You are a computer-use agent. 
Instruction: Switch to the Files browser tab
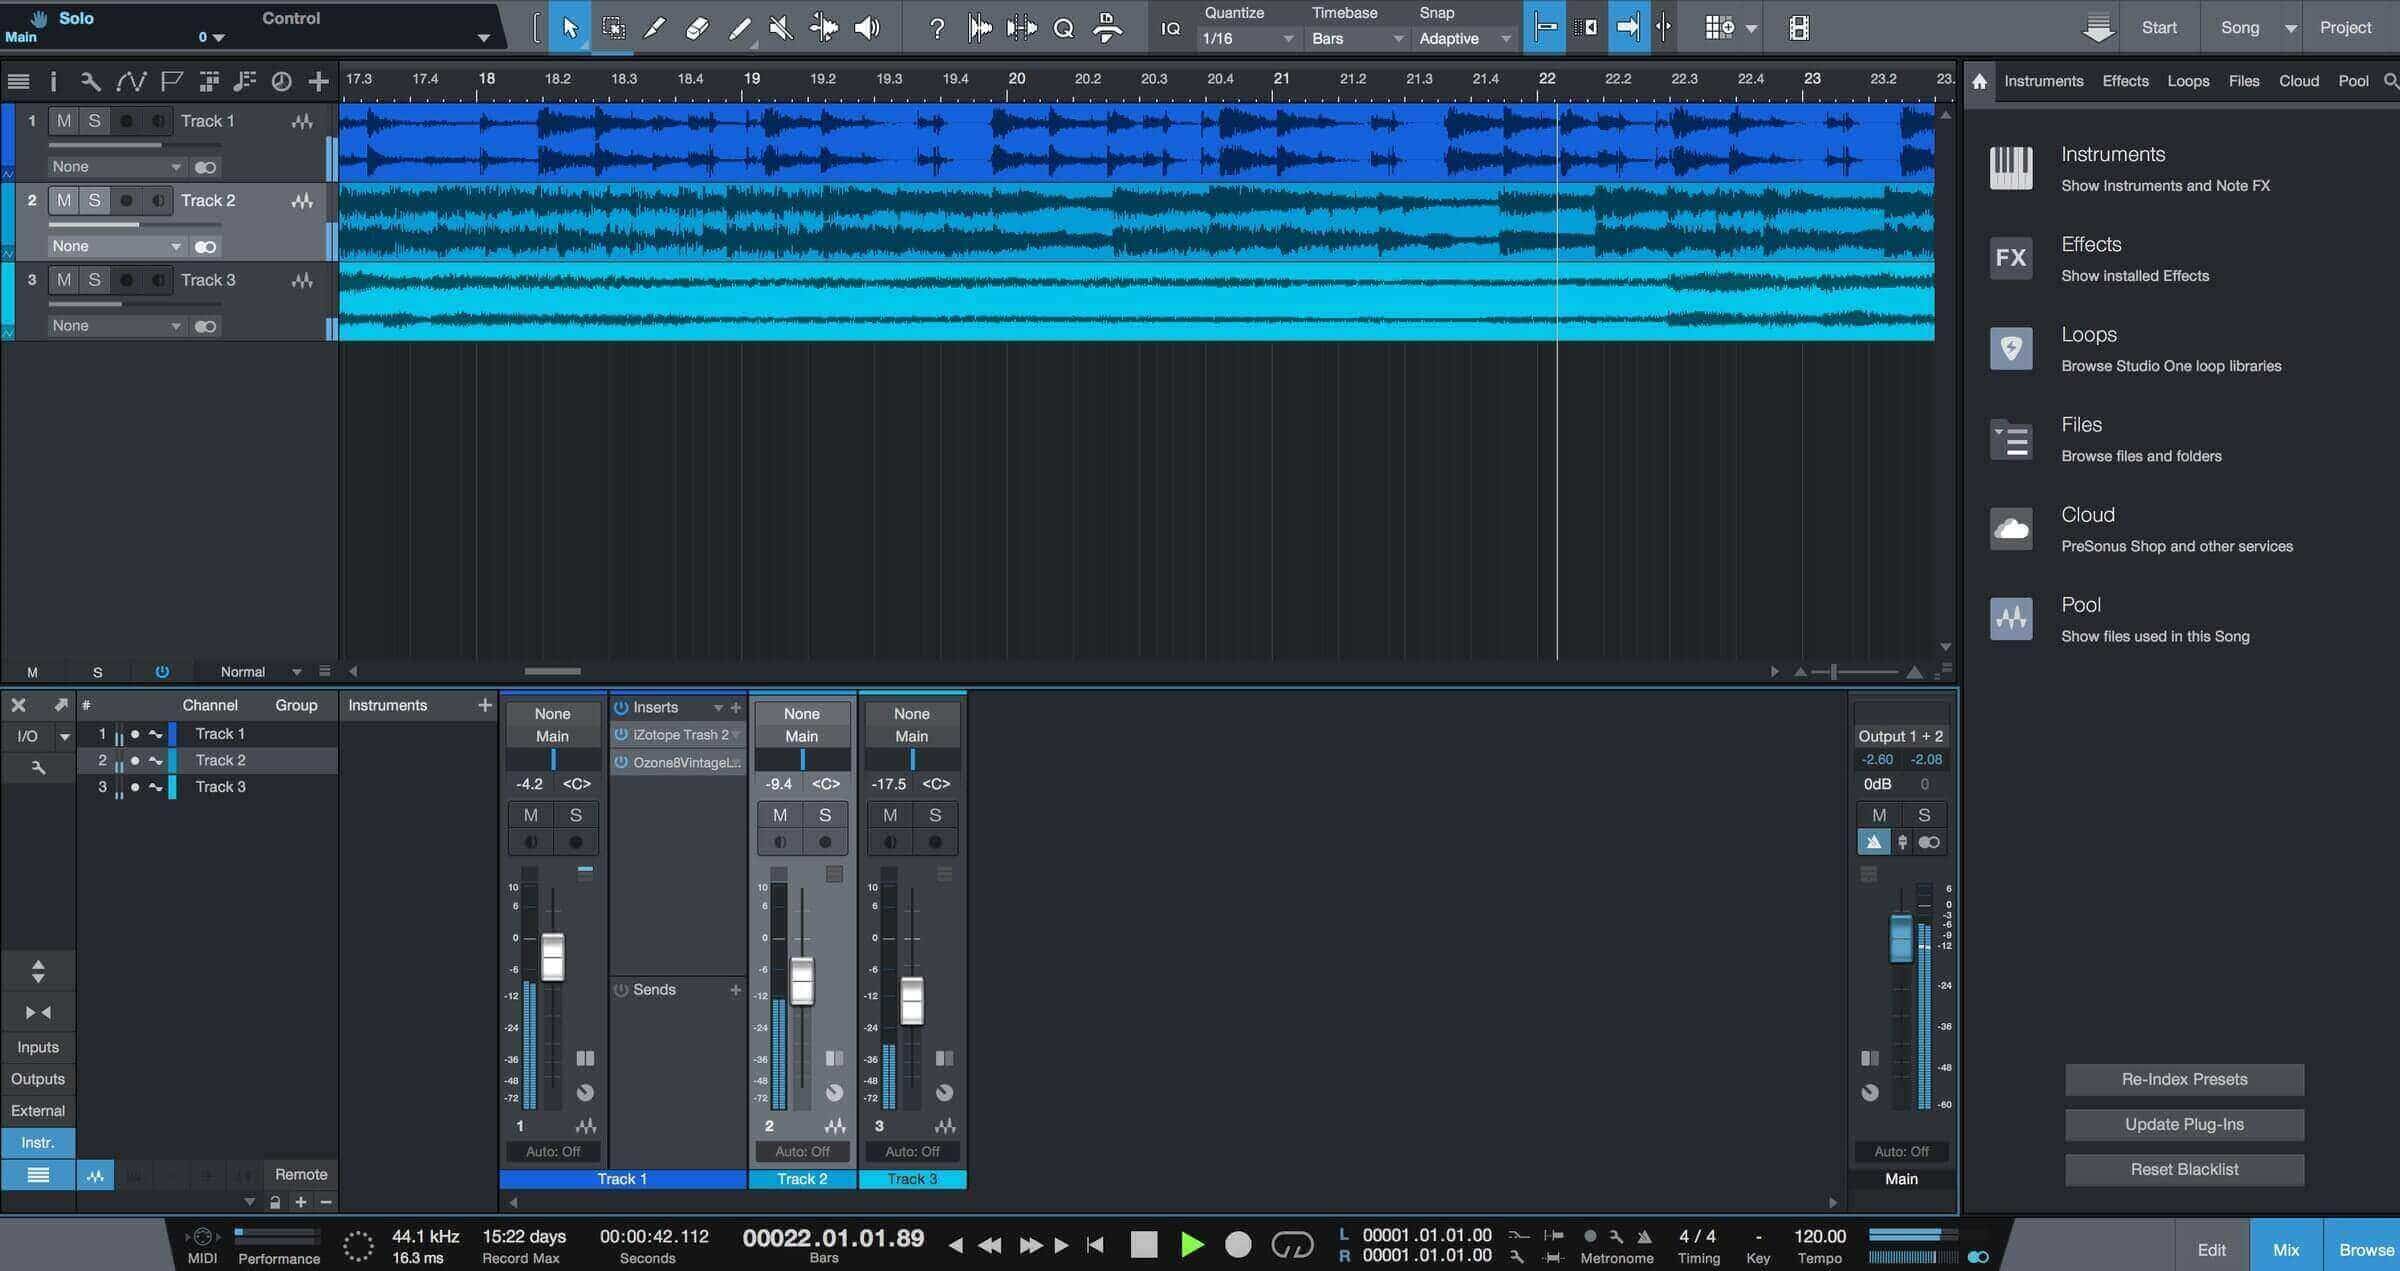[2244, 81]
